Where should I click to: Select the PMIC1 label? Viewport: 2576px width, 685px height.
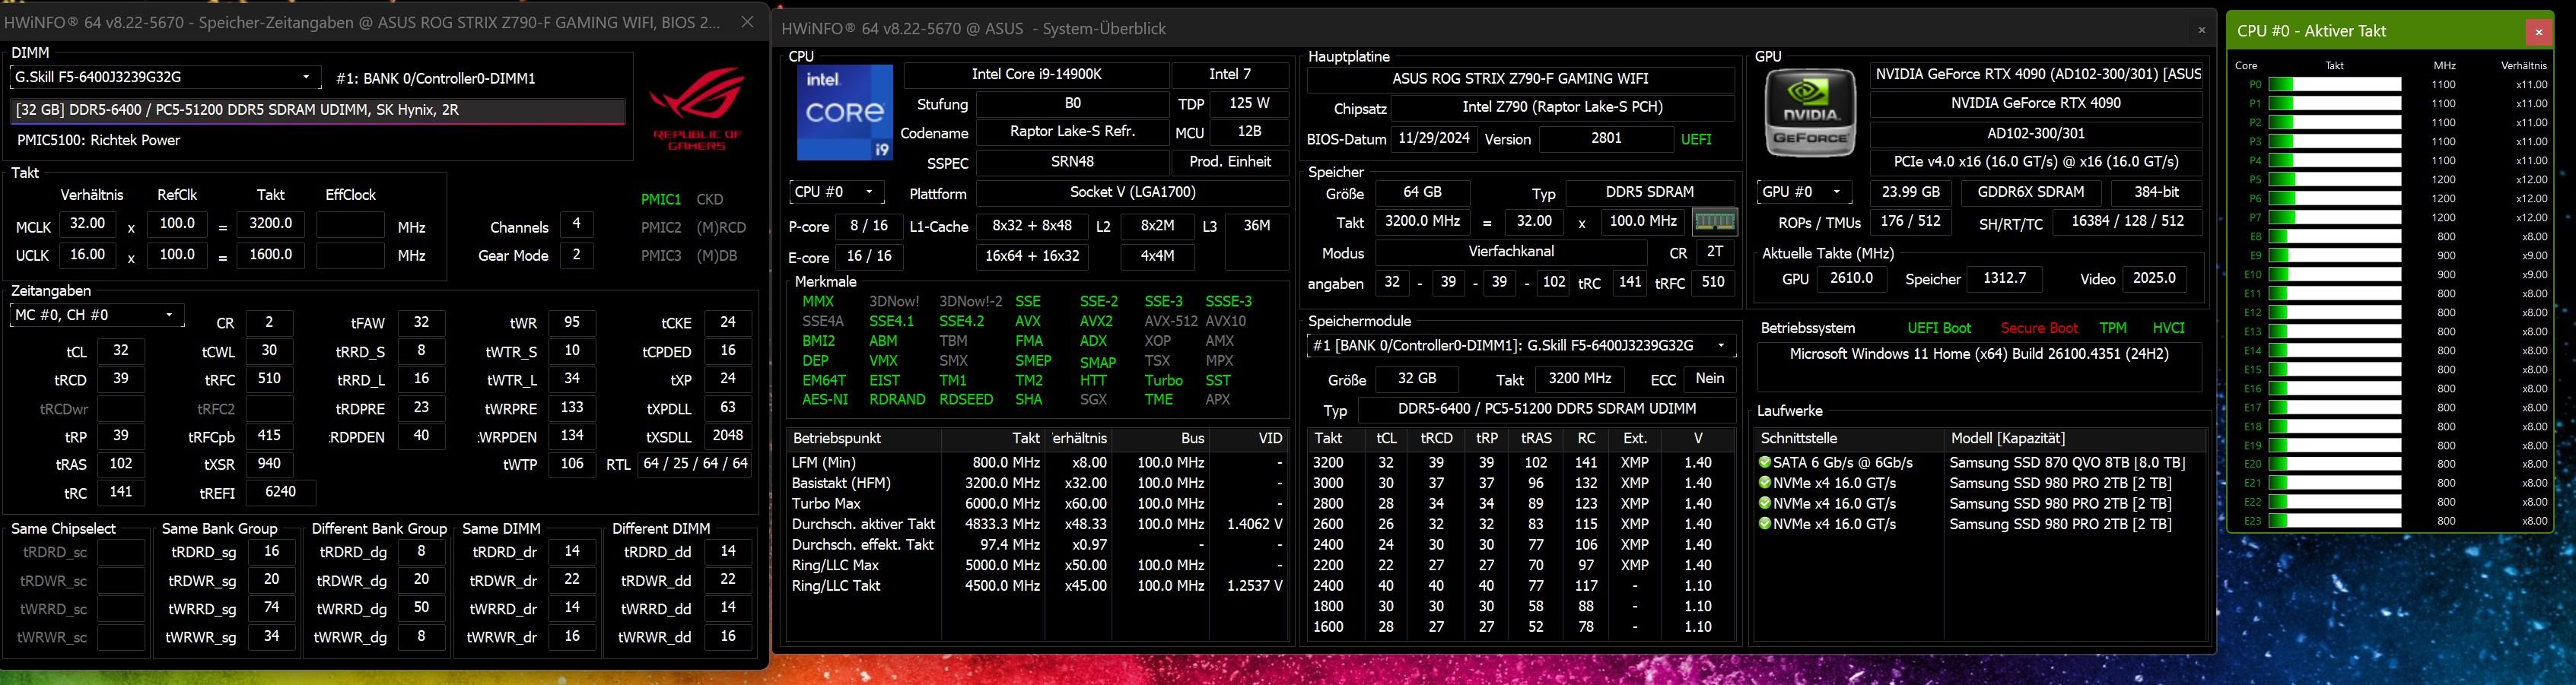[661, 199]
